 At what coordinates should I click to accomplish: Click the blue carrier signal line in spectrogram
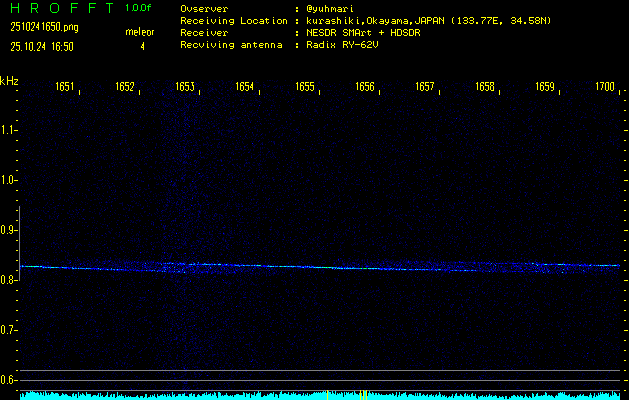click(x=300, y=267)
